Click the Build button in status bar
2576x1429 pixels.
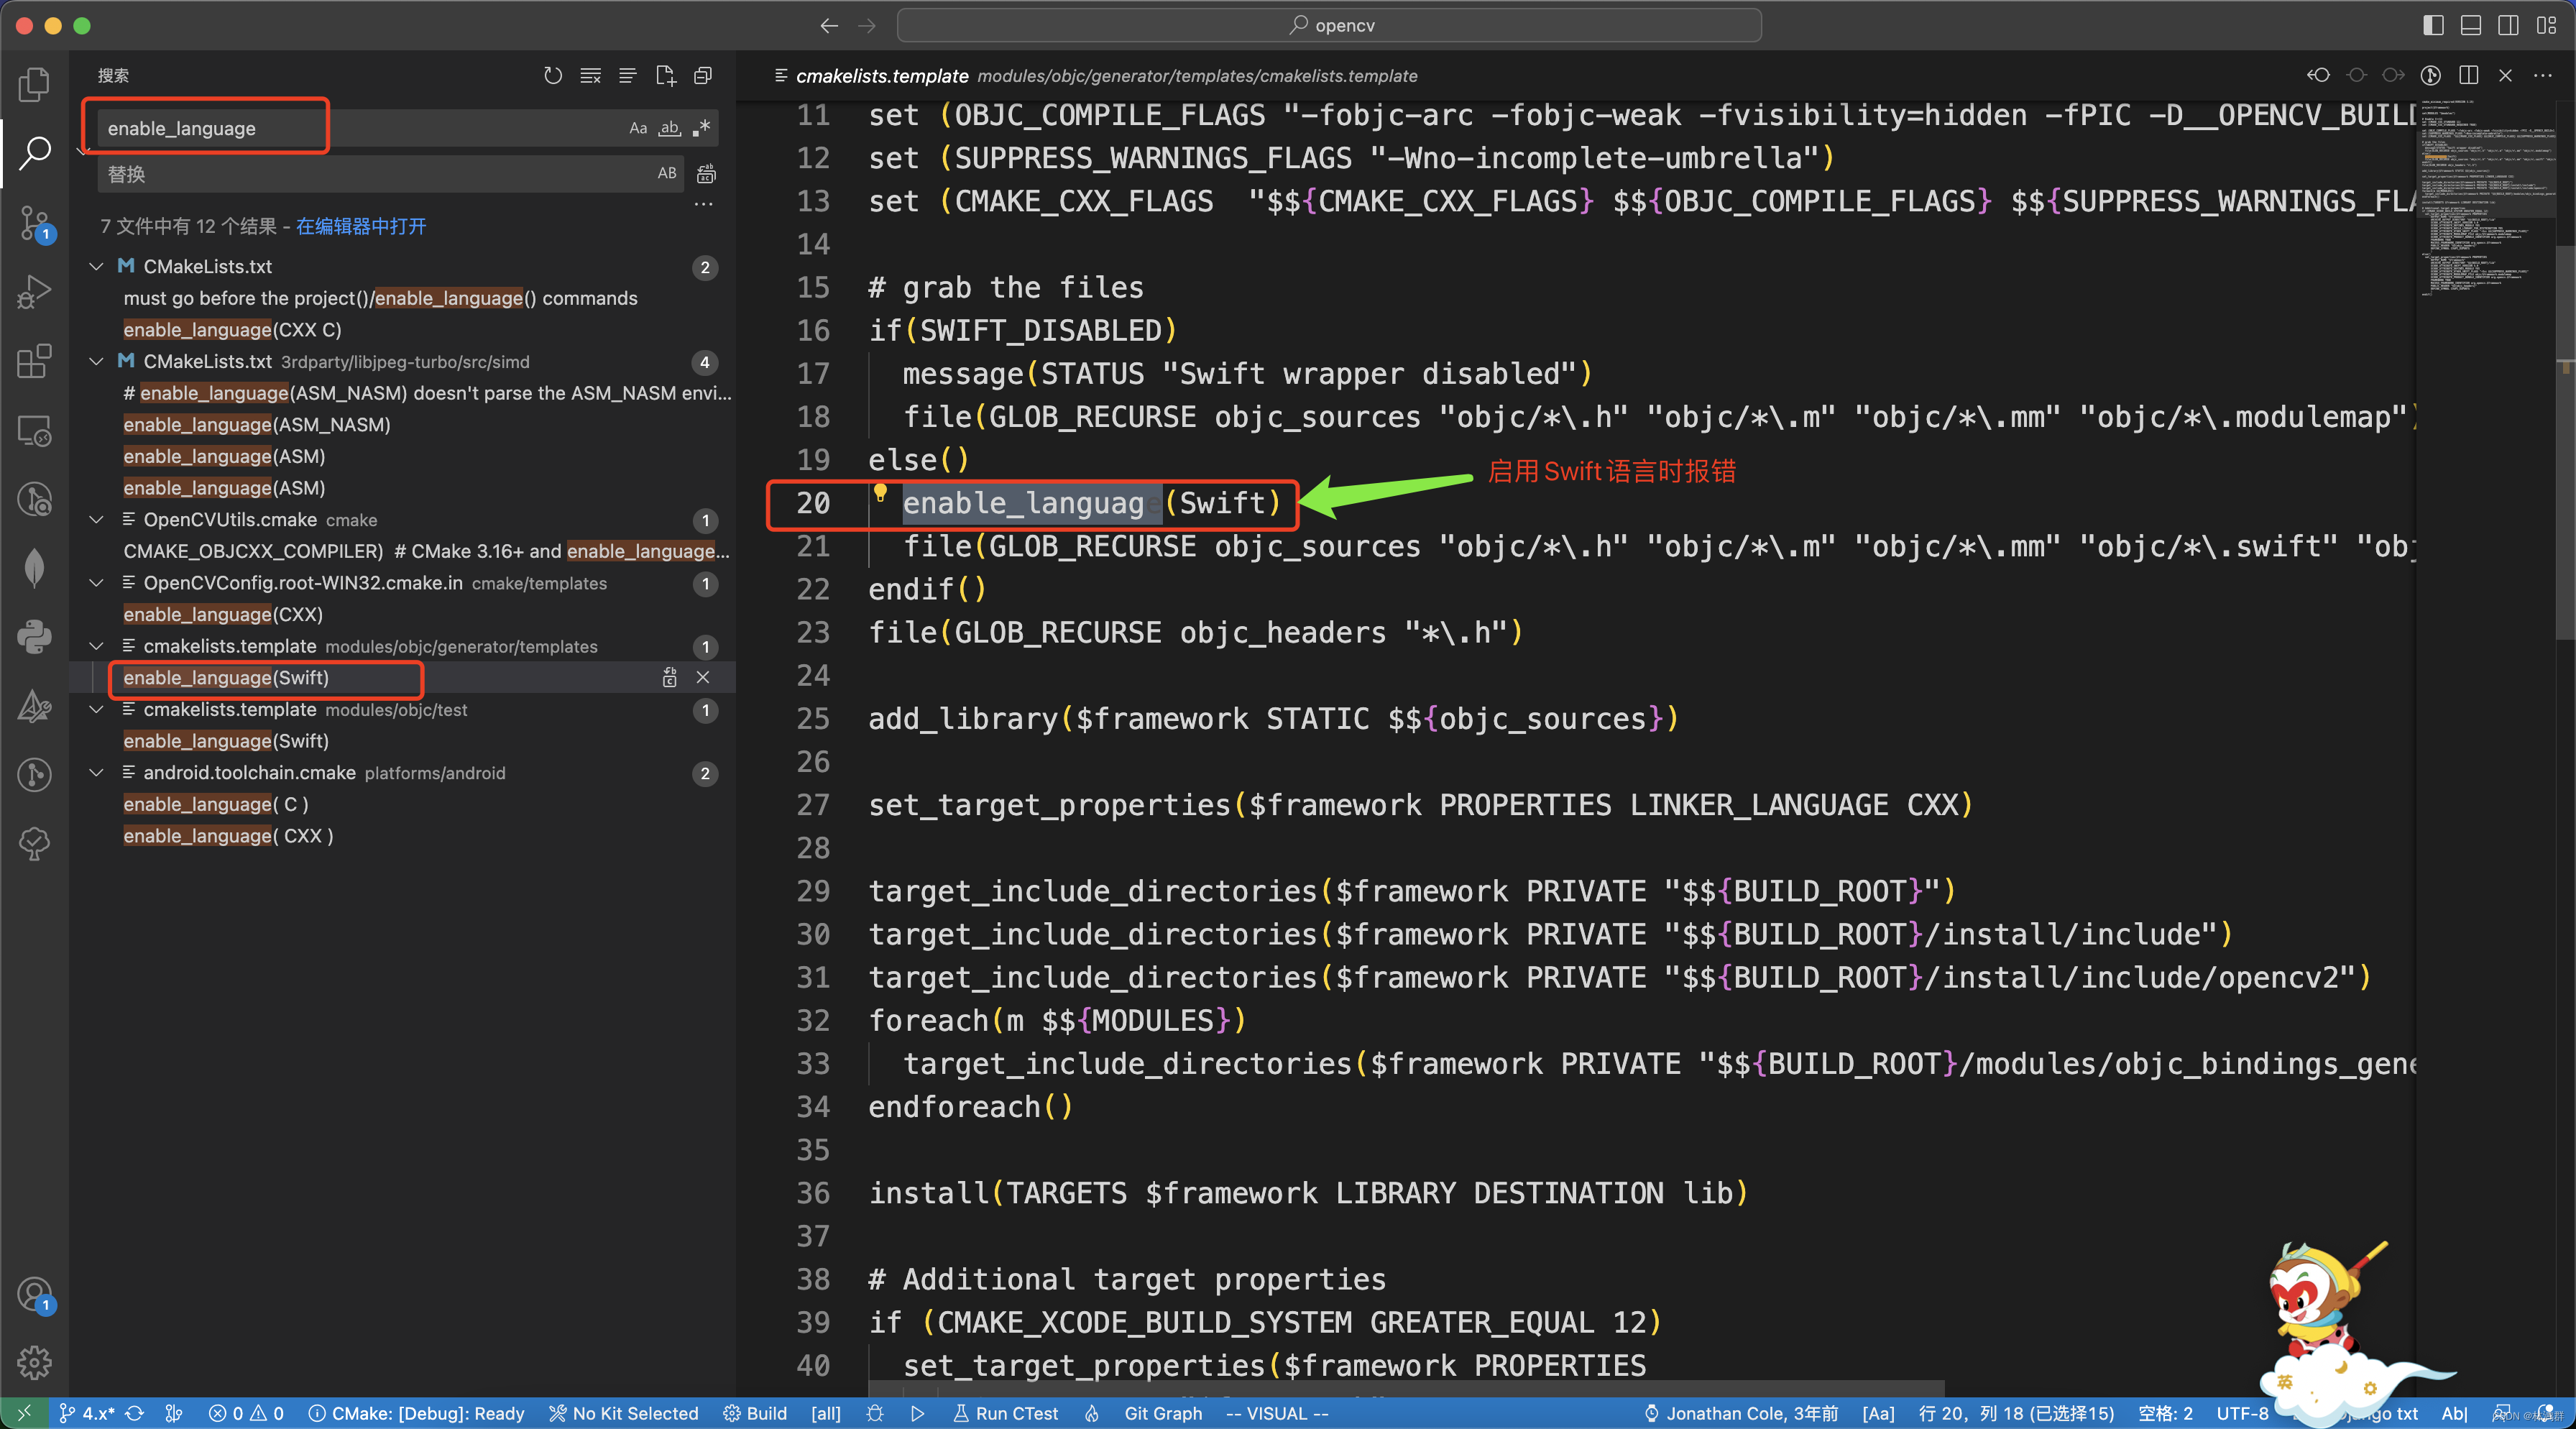pos(755,1413)
